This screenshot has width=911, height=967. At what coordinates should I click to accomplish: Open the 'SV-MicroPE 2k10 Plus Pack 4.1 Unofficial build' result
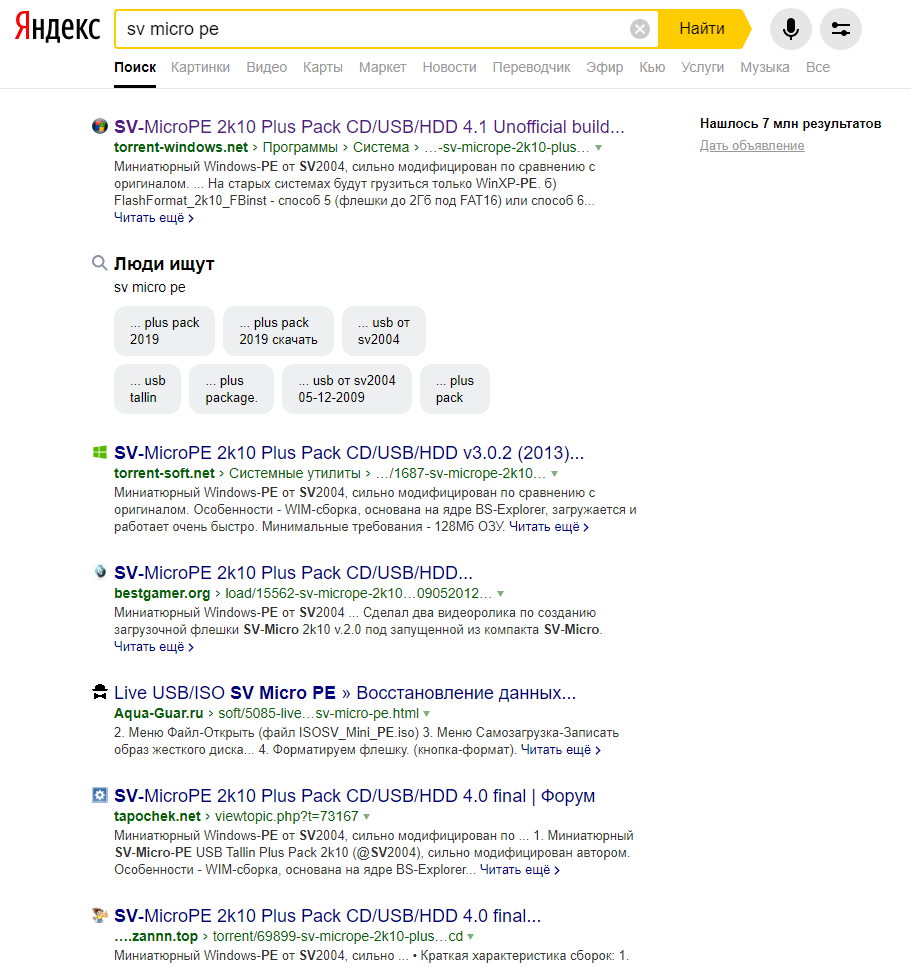click(x=369, y=126)
